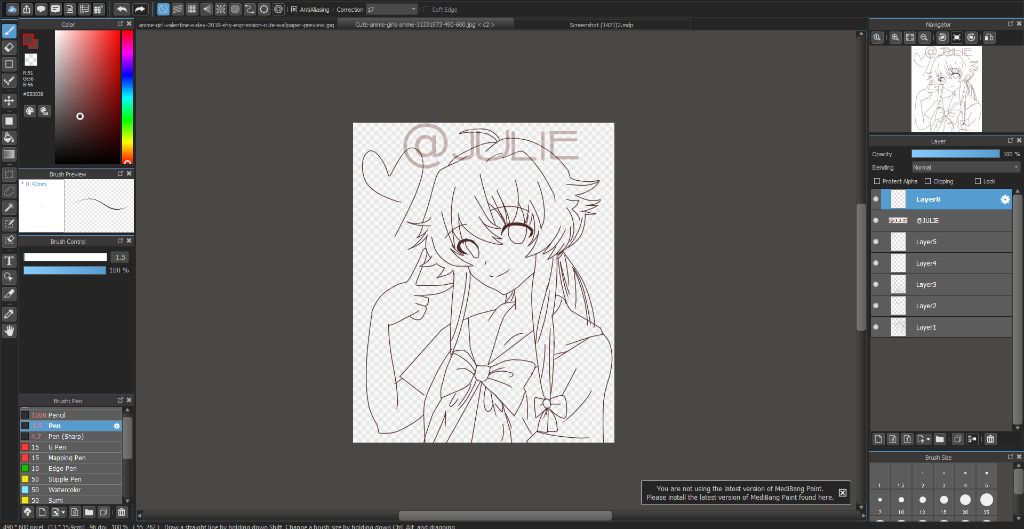This screenshot has width=1024, height=529.
Task: Switch to anime-girl-valentine wallpaper tab
Action: 236,25
